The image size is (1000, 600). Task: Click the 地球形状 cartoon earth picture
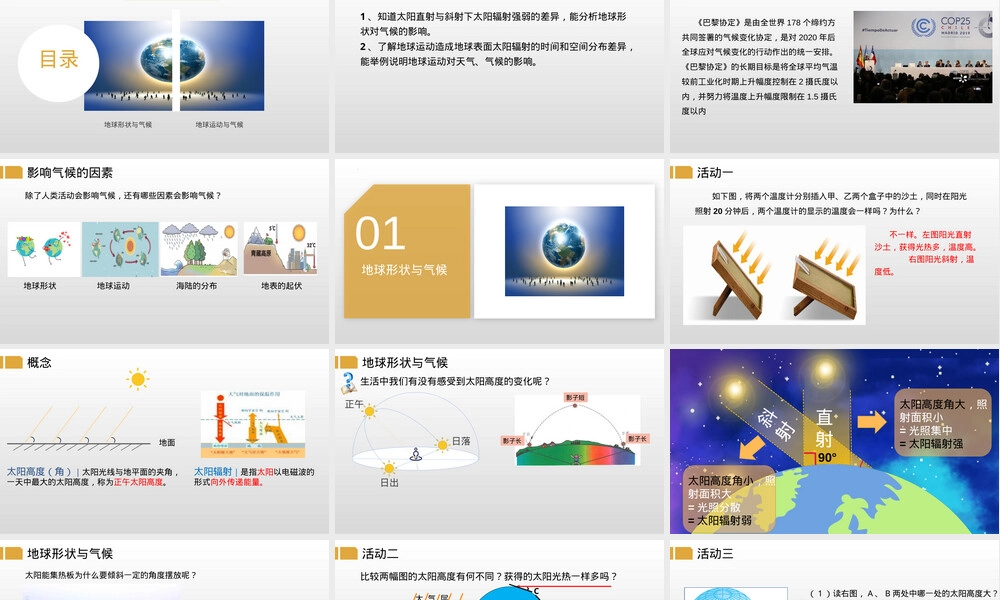(x=43, y=249)
